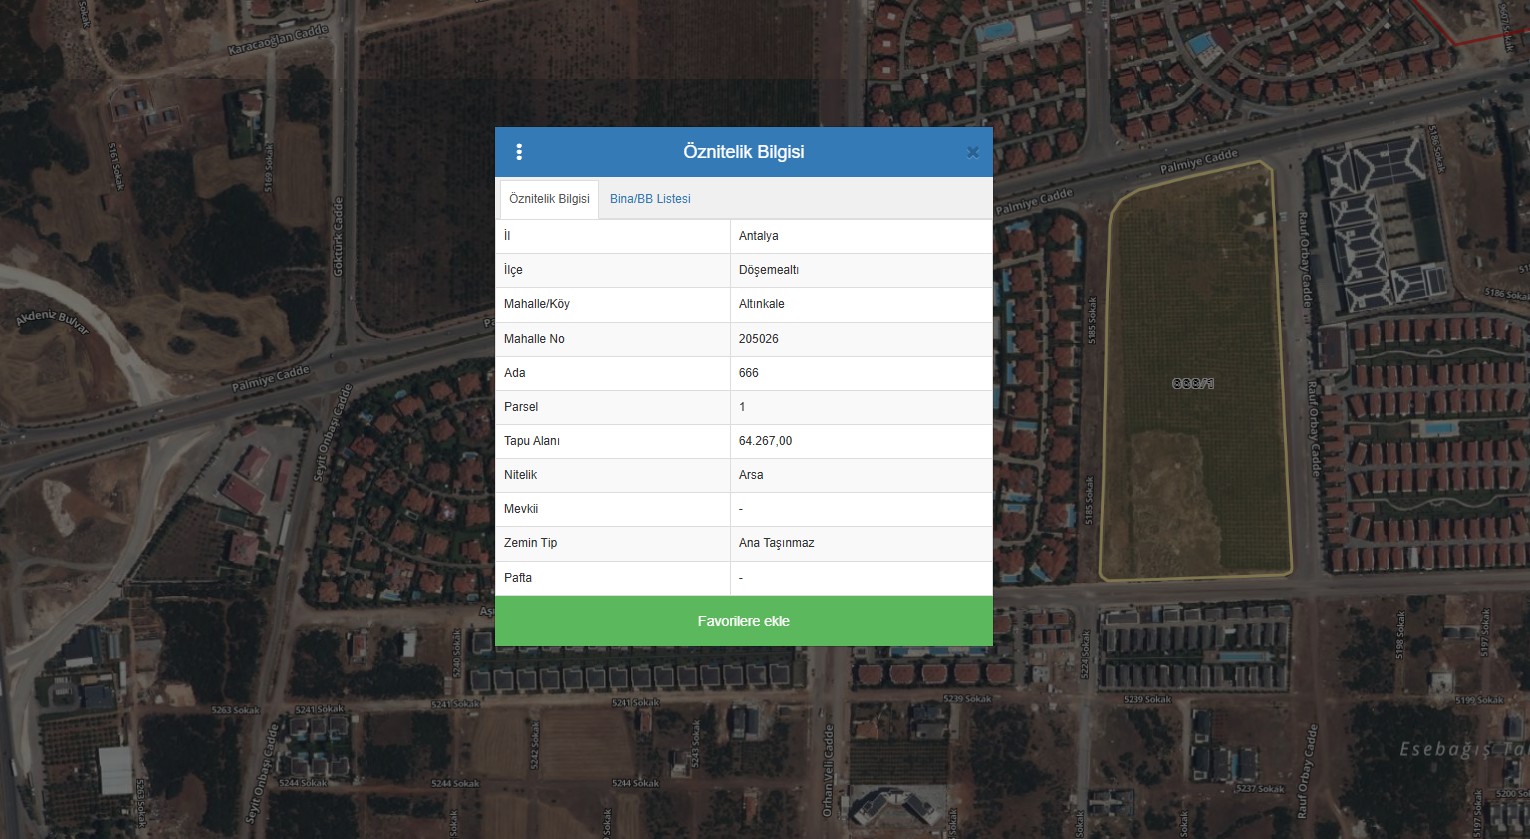Click the Ada value 666
This screenshot has height=839, width=1530.
748,373
